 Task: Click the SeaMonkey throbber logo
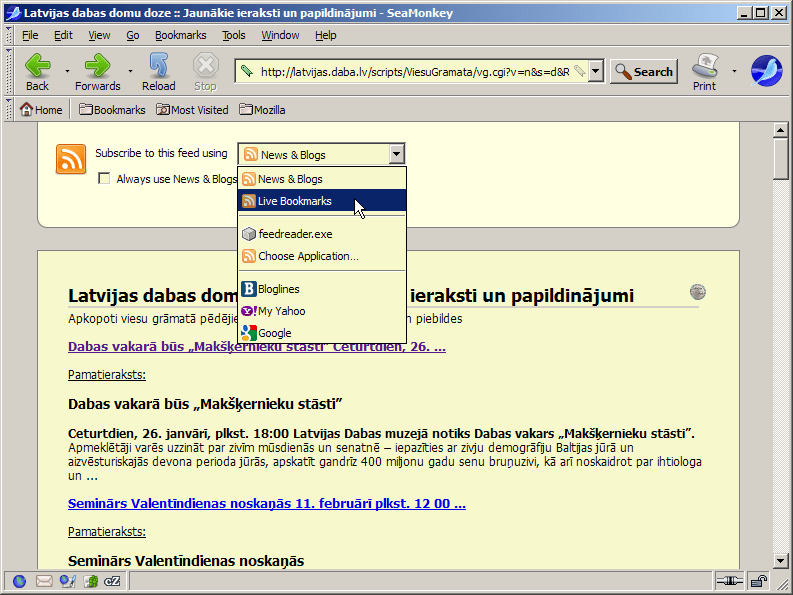pyautogui.click(x=766, y=71)
